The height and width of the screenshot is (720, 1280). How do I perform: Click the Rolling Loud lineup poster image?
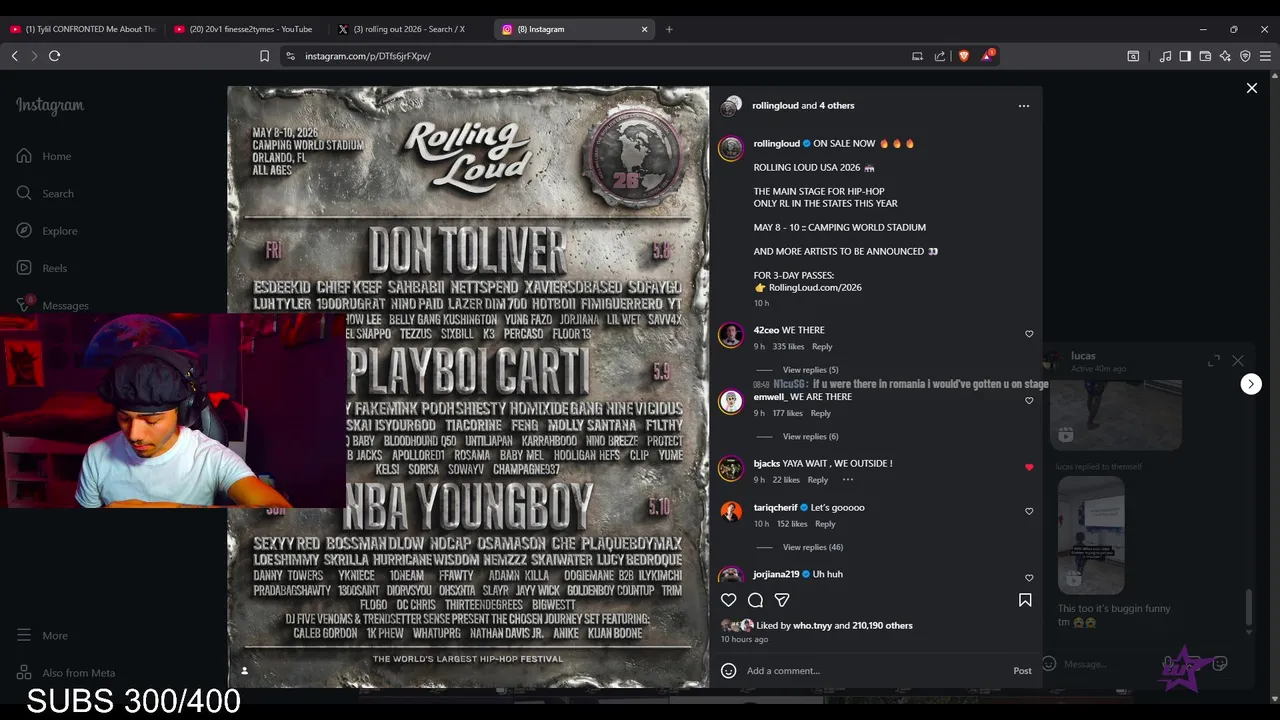[468, 386]
